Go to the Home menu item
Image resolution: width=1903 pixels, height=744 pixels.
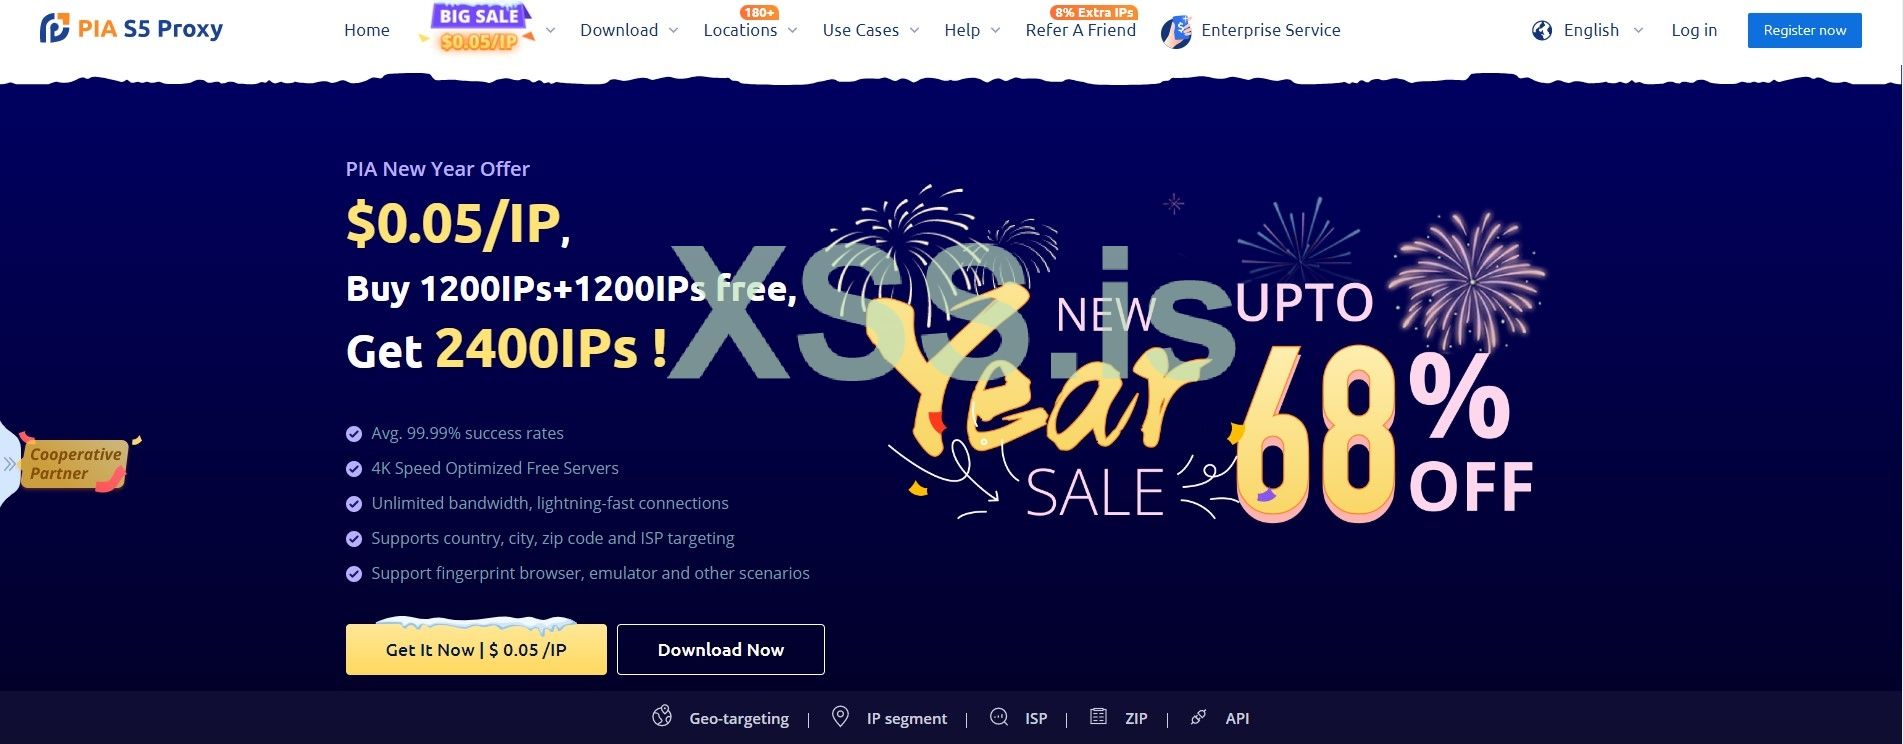(x=367, y=30)
